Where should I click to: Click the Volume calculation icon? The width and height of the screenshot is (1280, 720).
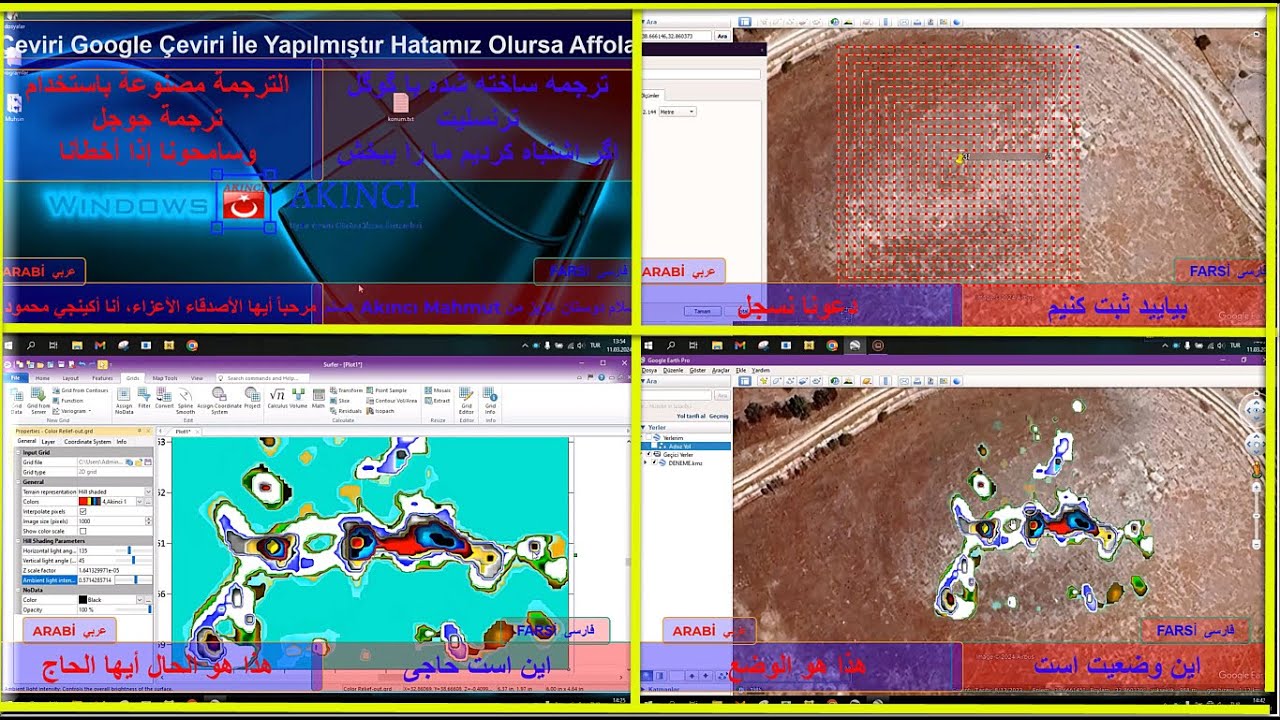tap(298, 396)
